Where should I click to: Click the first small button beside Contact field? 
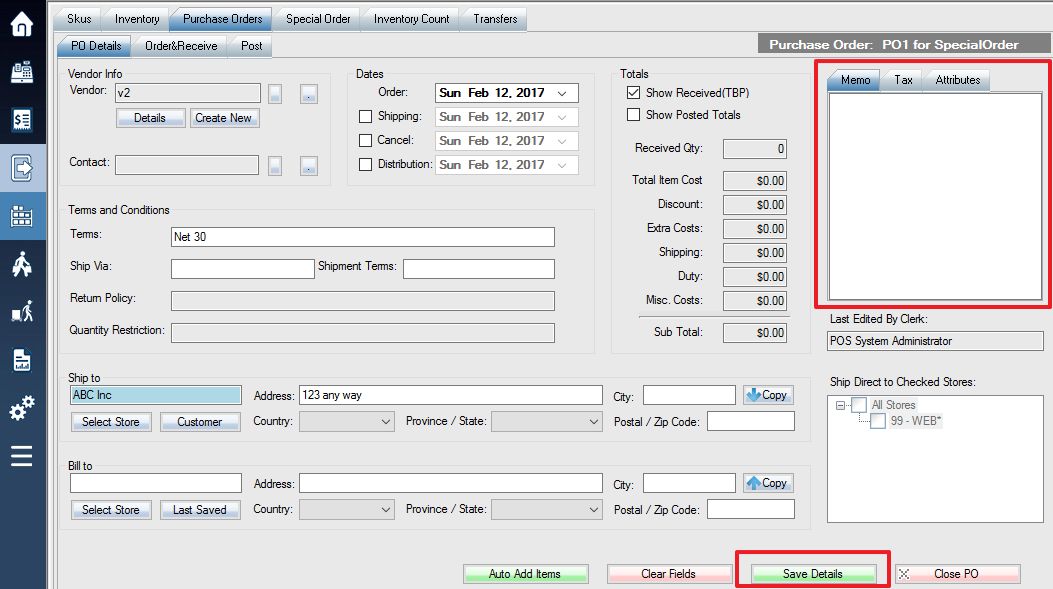click(275, 165)
